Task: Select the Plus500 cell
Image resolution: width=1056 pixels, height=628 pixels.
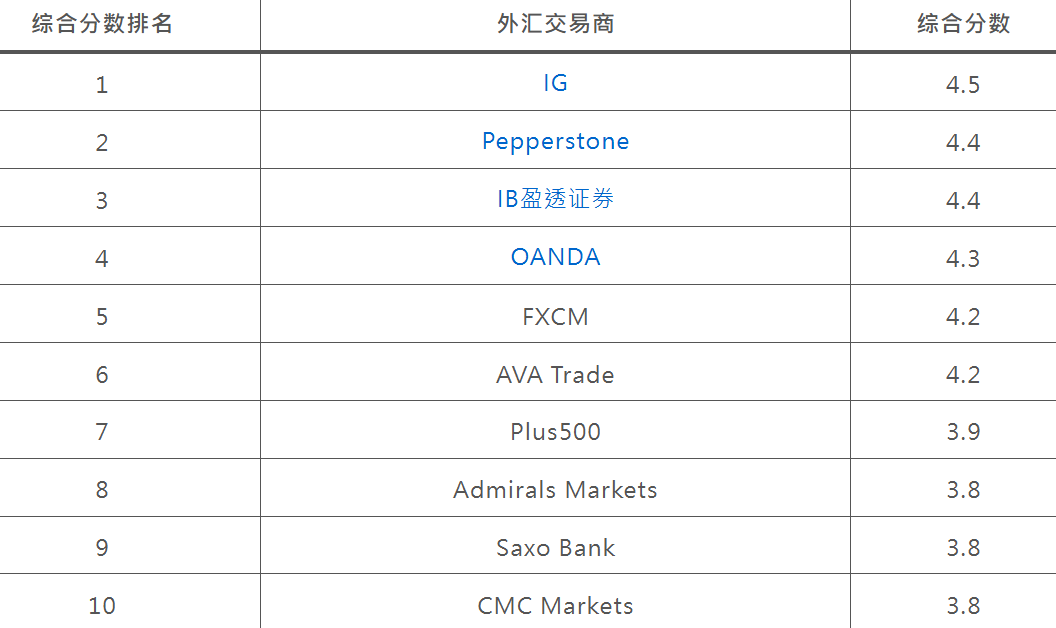Action: click(556, 432)
